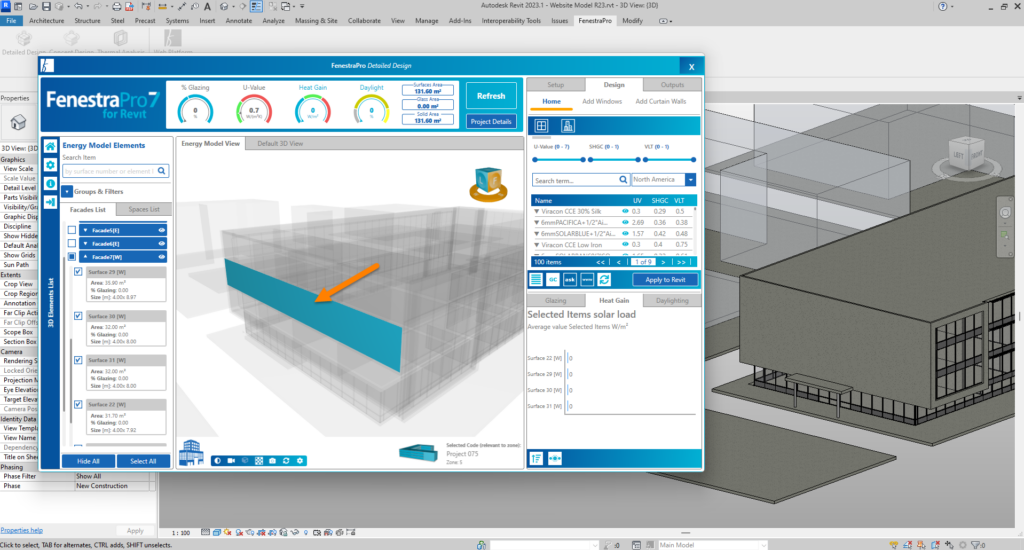Click the 'ask' icon in glazing toolbar
Viewport: 1024px width, 550px height.
coord(569,280)
